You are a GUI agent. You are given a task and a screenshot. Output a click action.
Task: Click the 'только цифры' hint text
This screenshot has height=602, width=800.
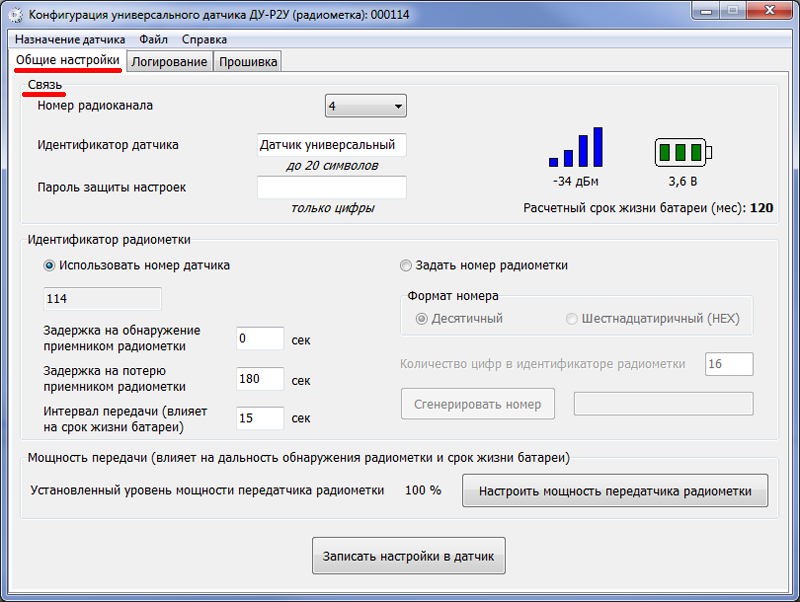click(x=333, y=208)
